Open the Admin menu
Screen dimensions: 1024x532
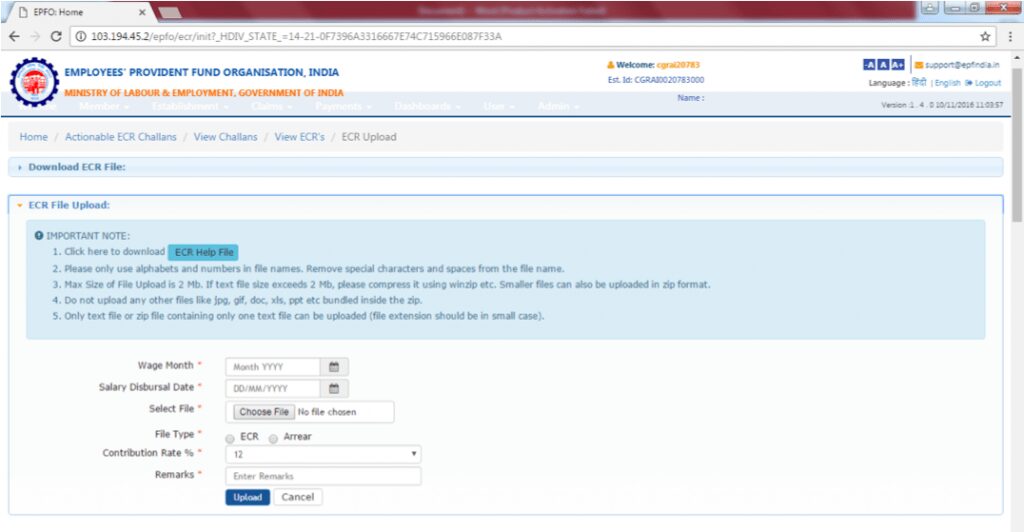pyautogui.click(x=558, y=106)
